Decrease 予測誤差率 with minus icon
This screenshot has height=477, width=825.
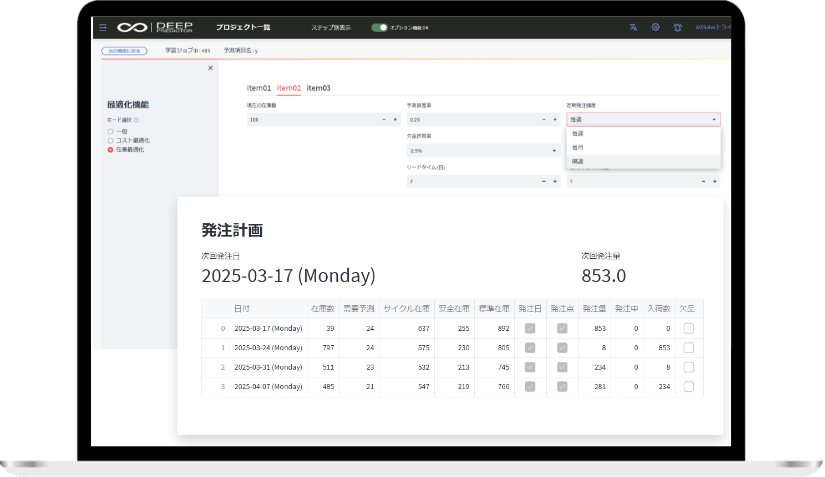pyautogui.click(x=543, y=119)
